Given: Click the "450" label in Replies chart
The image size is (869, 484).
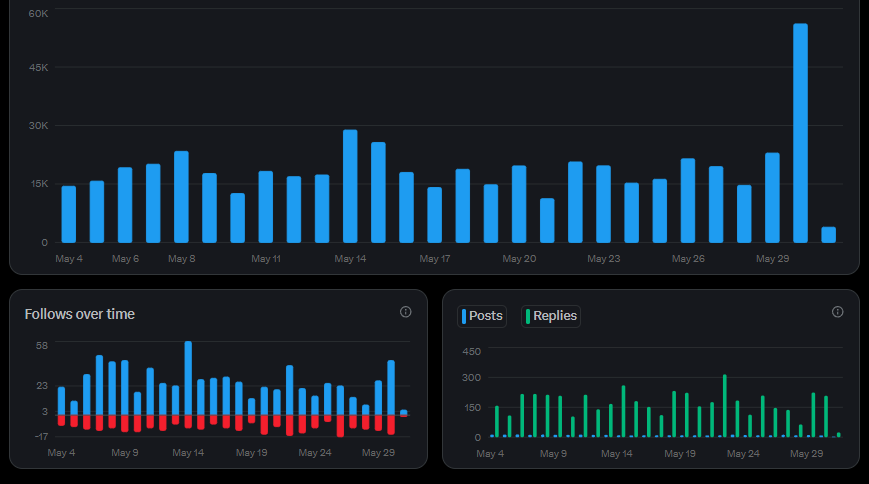Looking at the screenshot, I should click(x=472, y=351).
